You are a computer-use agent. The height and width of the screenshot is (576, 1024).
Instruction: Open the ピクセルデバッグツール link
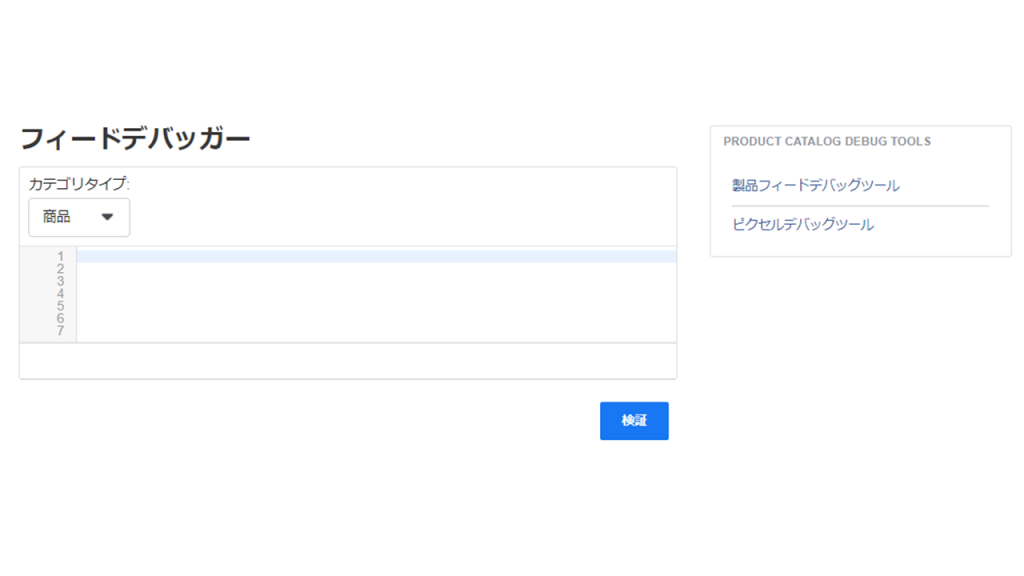(x=803, y=225)
